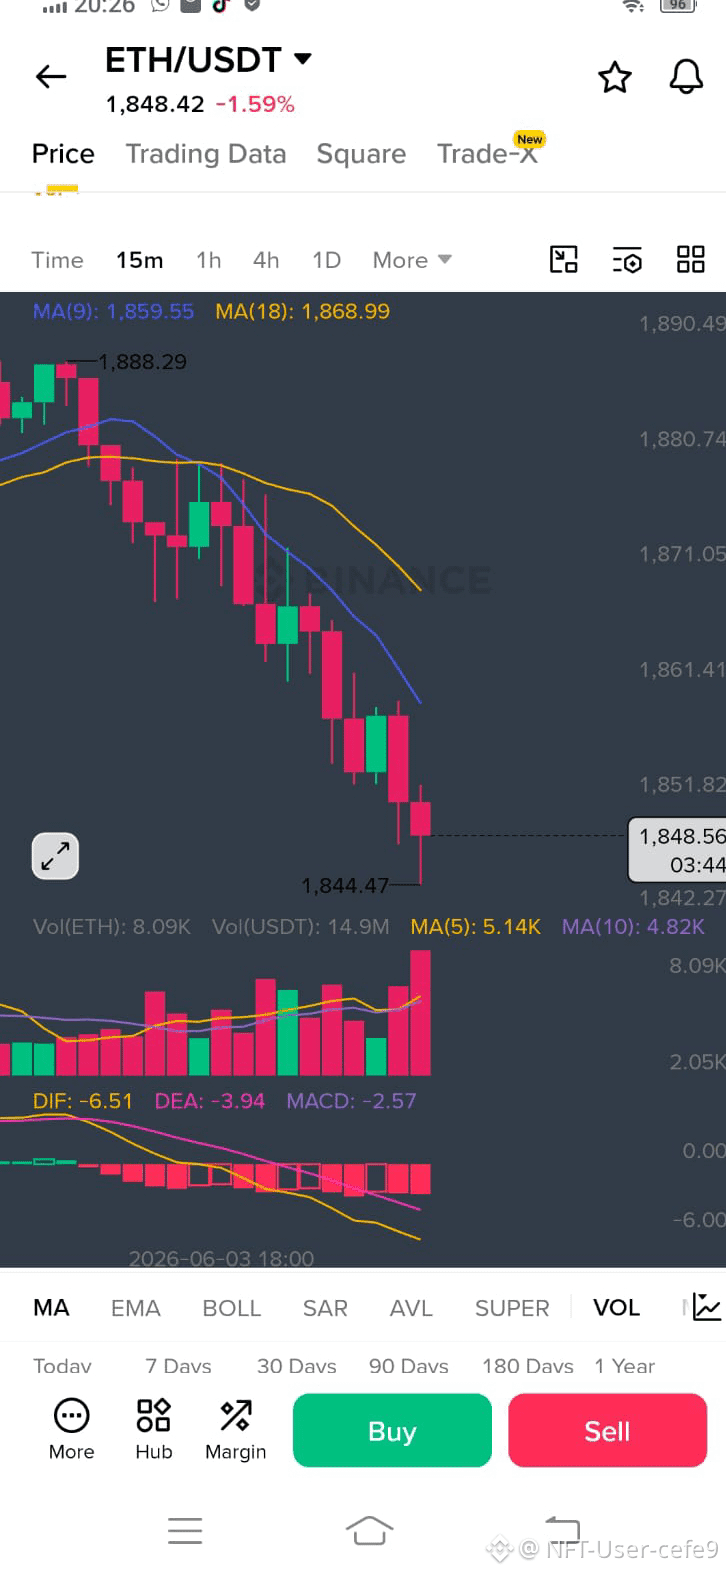This screenshot has width=726, height=1574.
Task: Open the chart indicator settings icon
Action: click(x=627, y=260)
